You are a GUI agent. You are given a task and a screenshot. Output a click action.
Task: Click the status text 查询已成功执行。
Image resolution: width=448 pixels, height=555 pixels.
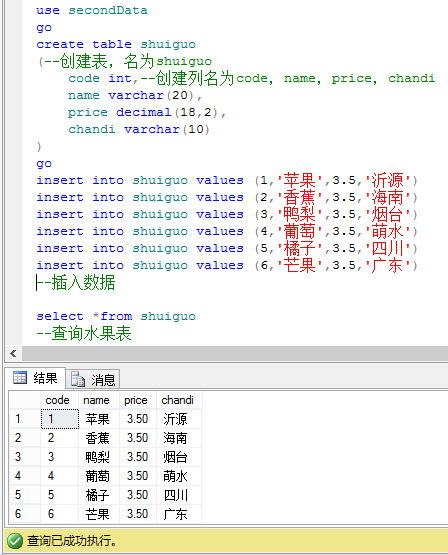(x=72, y=541)
